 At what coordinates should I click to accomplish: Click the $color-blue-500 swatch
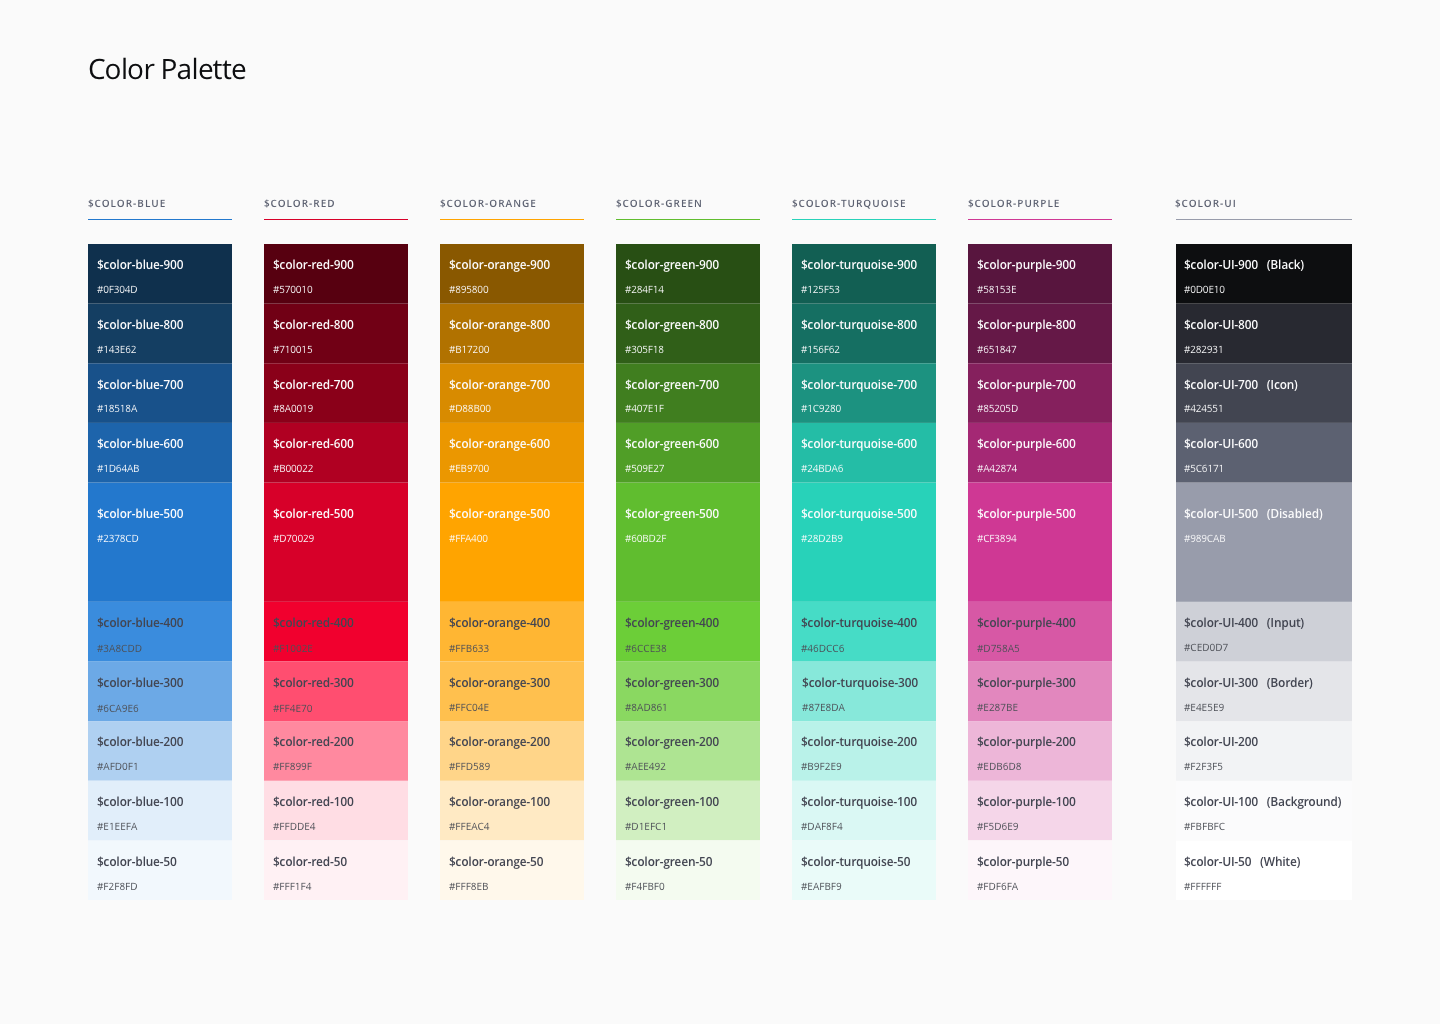point(160,542)
